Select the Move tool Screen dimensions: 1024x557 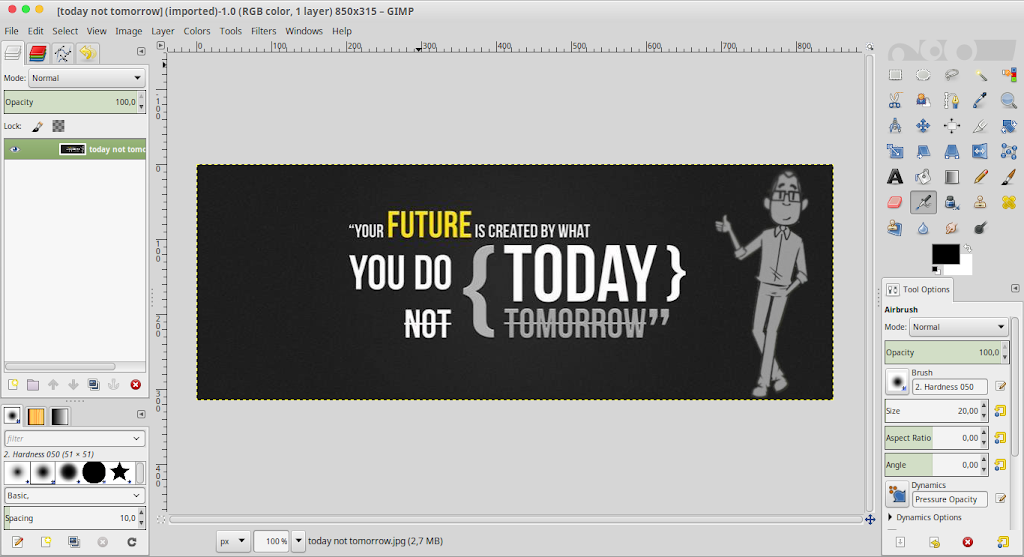[x=923, y=126]
